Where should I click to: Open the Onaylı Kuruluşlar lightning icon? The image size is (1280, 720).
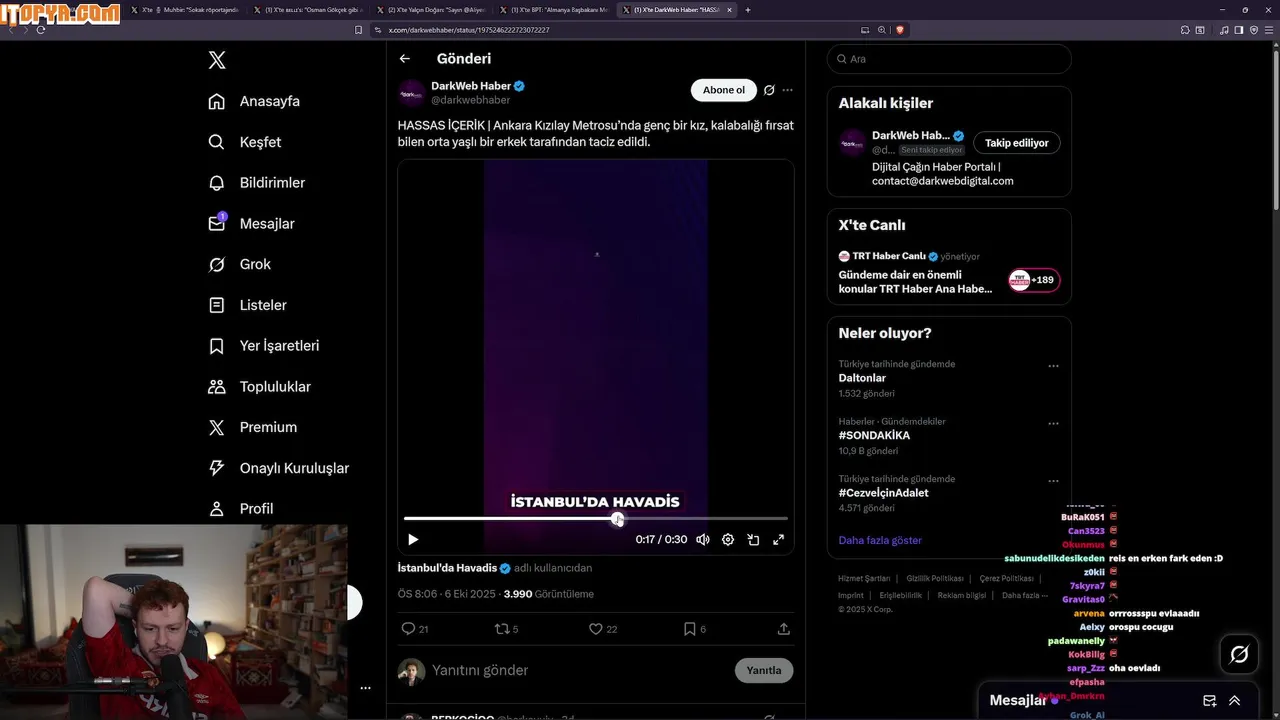(x=216, y=468)
